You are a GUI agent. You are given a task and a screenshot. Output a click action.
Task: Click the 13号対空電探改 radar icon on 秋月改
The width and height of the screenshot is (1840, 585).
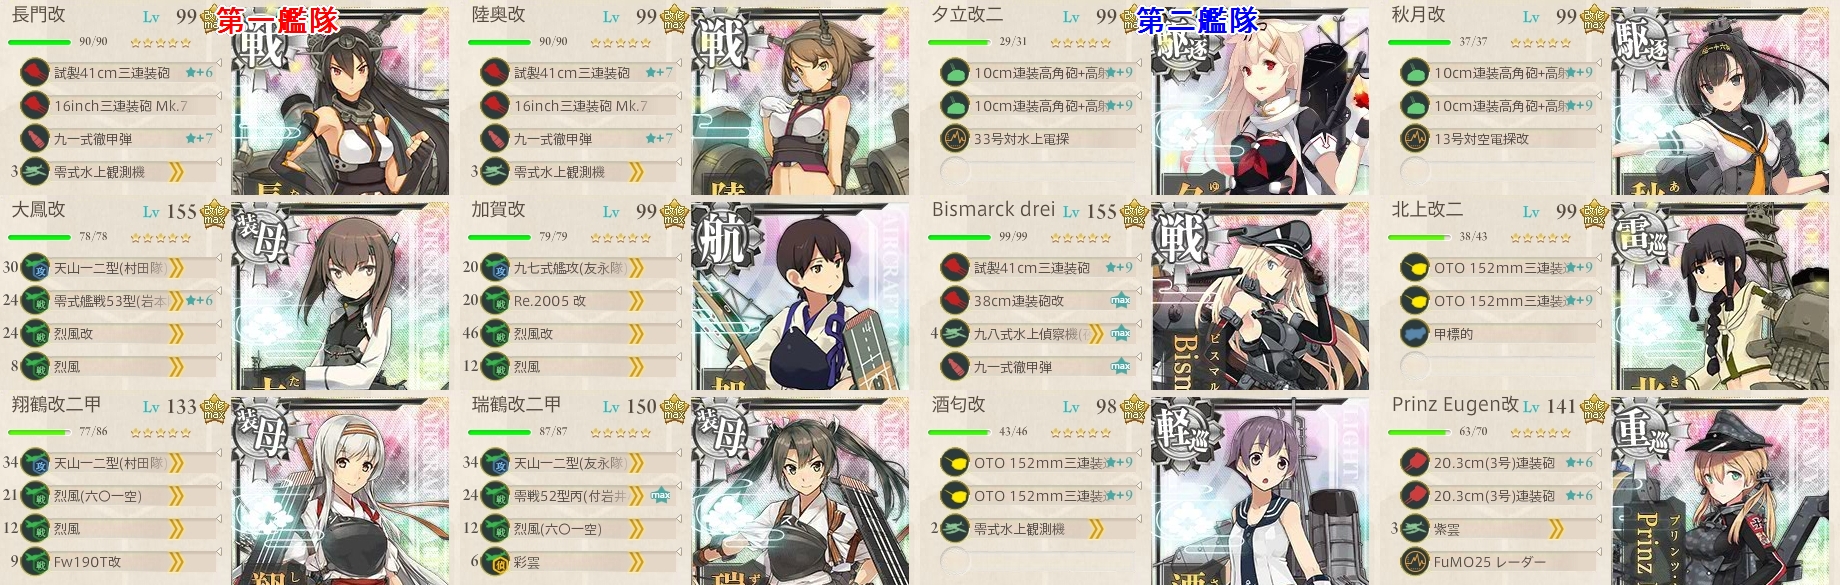click(1415, 138)
